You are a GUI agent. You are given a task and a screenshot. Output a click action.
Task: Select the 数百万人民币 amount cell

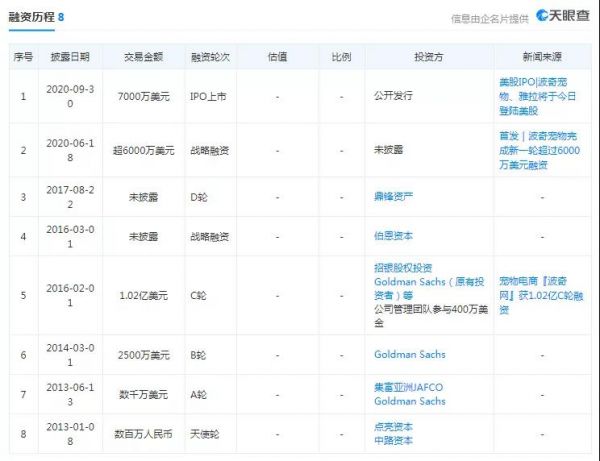[143, 434]
